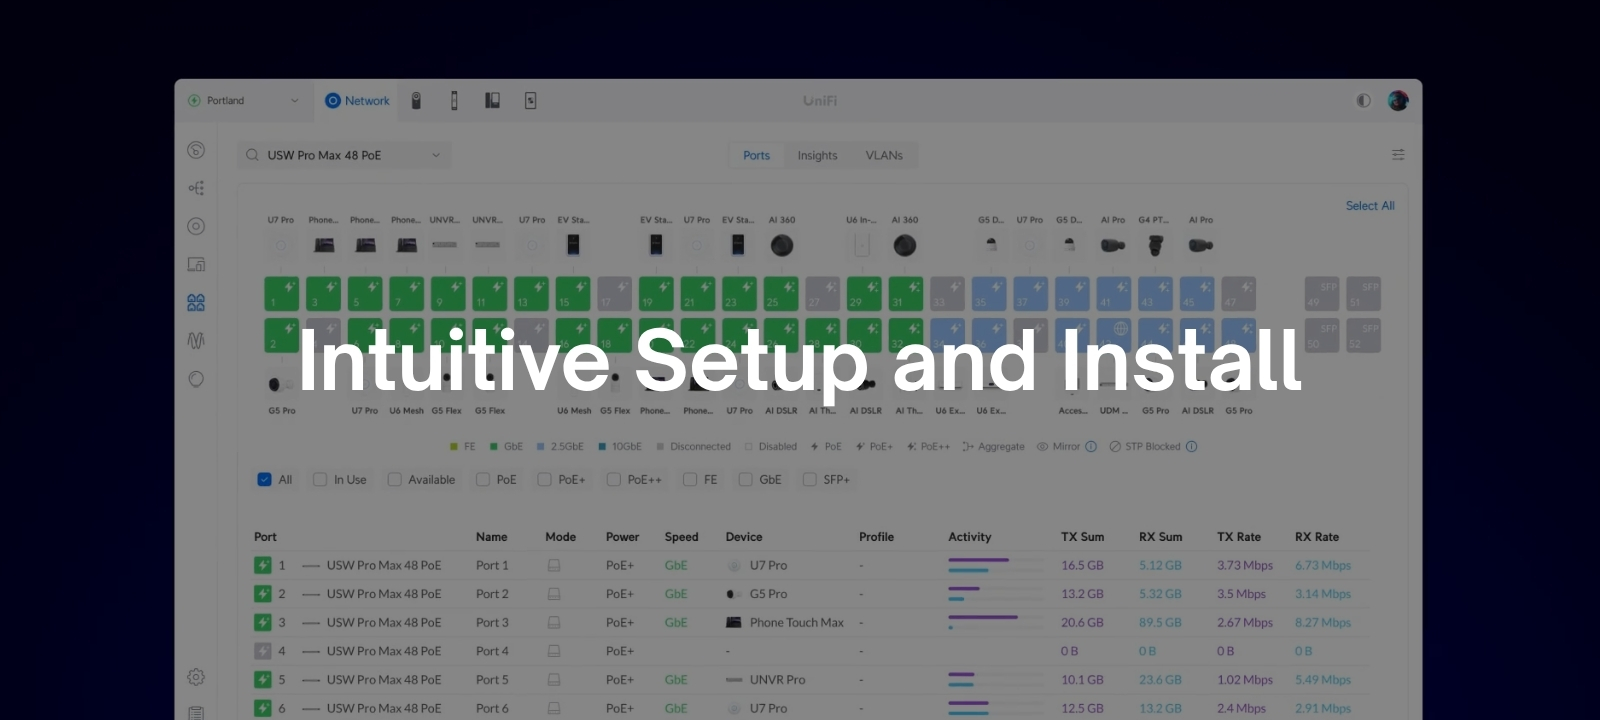1600x720 pixels.
Task: Click the STP Blocked legend info icon
Action: (1191, 447)
